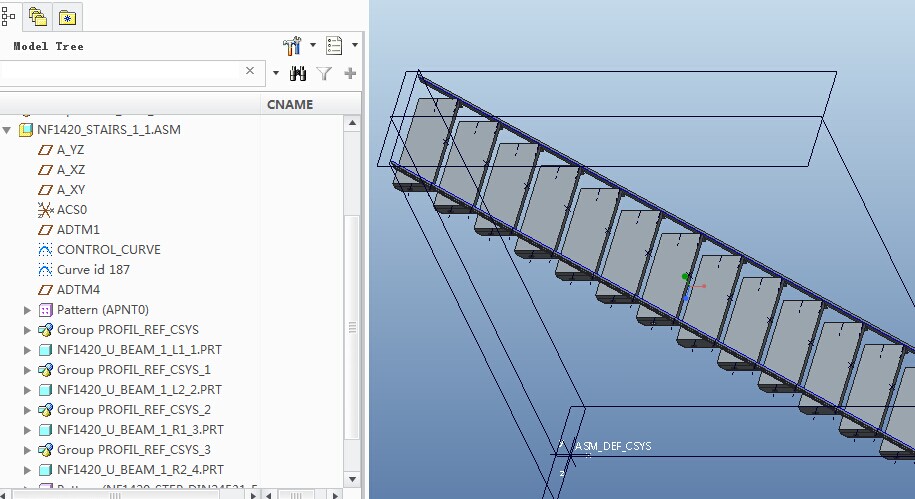Screen dimensions: 915x499
Task: Click the show tree layout icon
Action: 8,16
